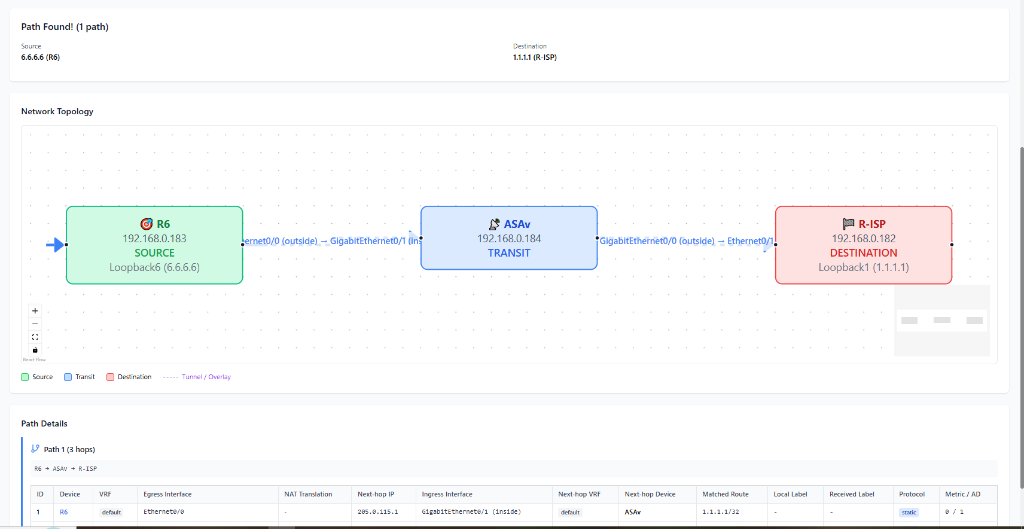Click the target icon on R6 node
This screenshot has height=529, width=1024.
pos(146,224)
